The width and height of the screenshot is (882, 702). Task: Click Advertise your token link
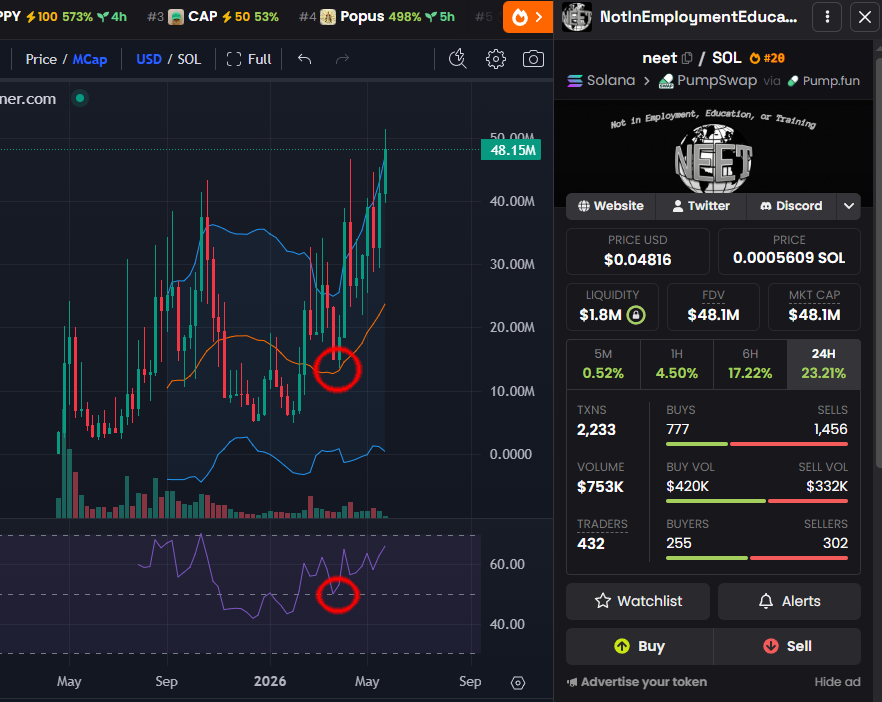tap(637, 682)
